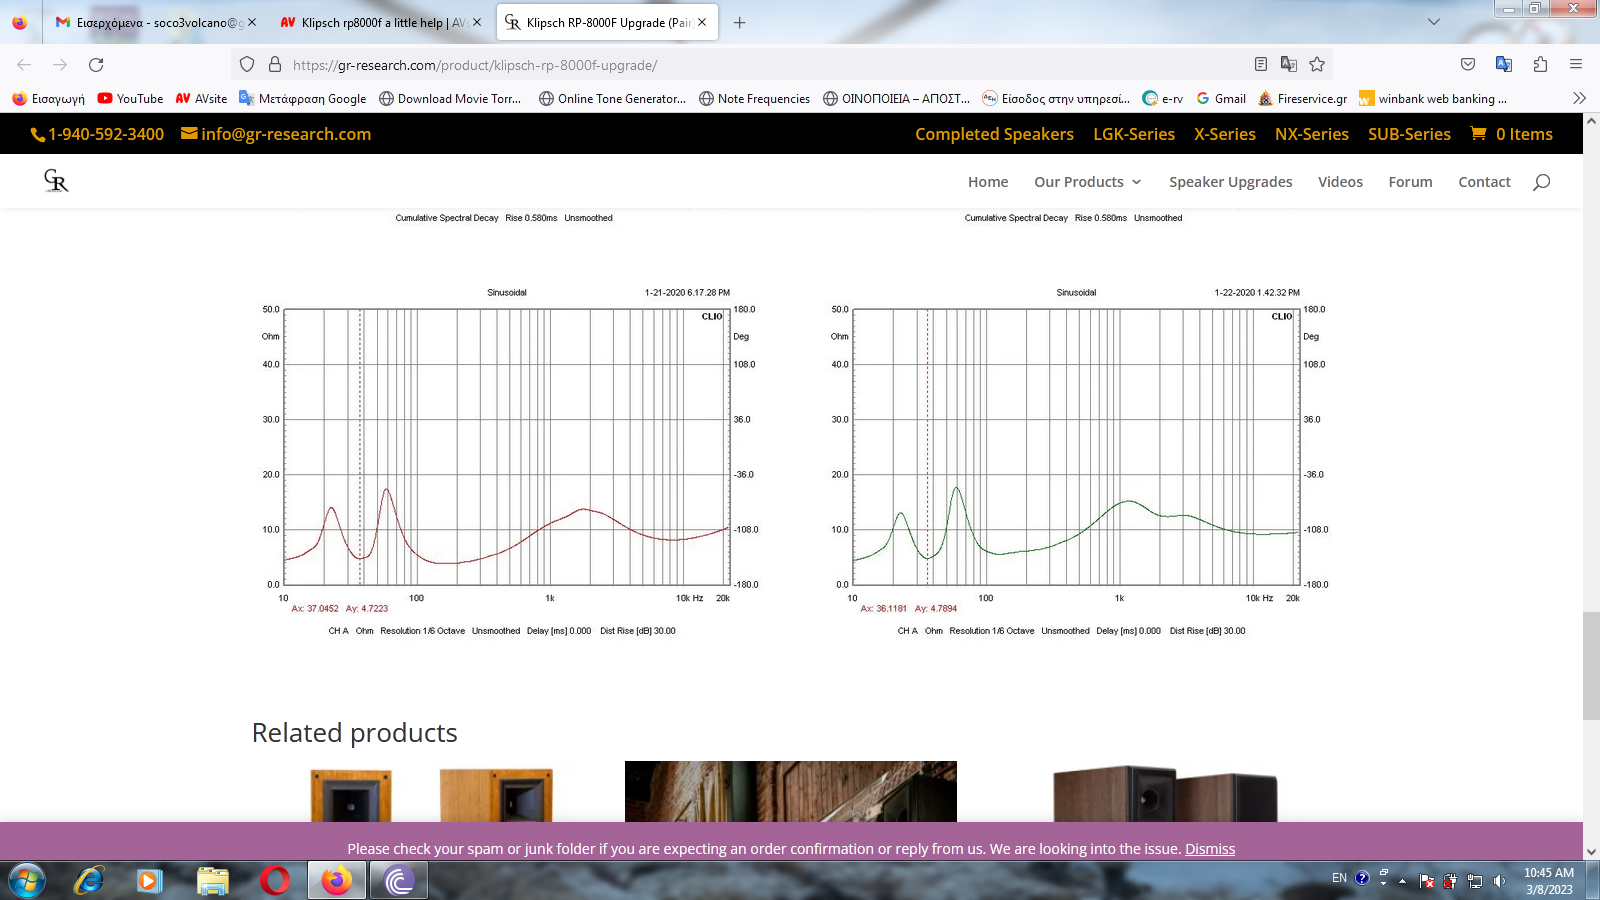
Task: Open the Speaker Upgrades menu item
Action: (x=1230, y=182)
